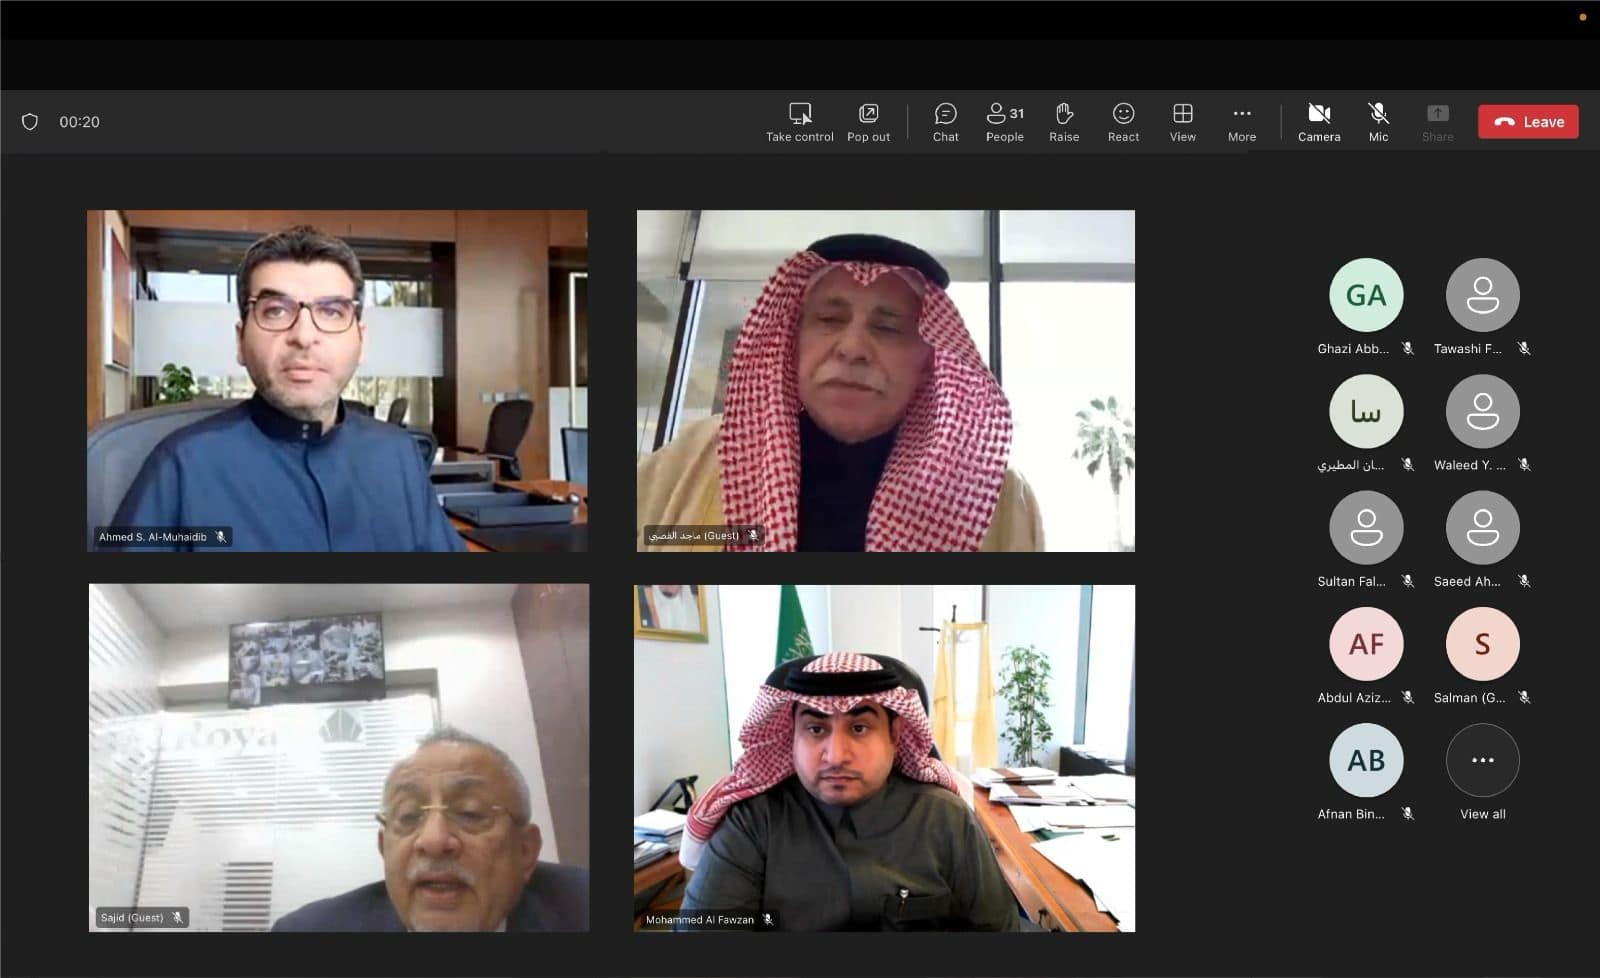The height and width of the screenshot is (978, 1600).
Task: Raise your hand in the meeting
Action: tap(1064, 114)
